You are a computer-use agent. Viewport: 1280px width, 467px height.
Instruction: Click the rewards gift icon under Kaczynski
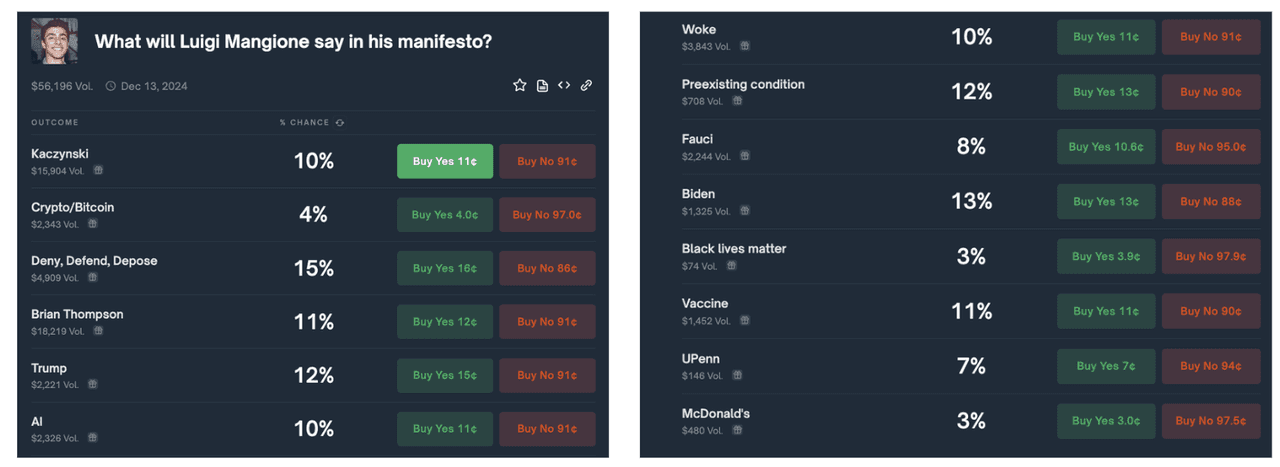coord(98,171)
